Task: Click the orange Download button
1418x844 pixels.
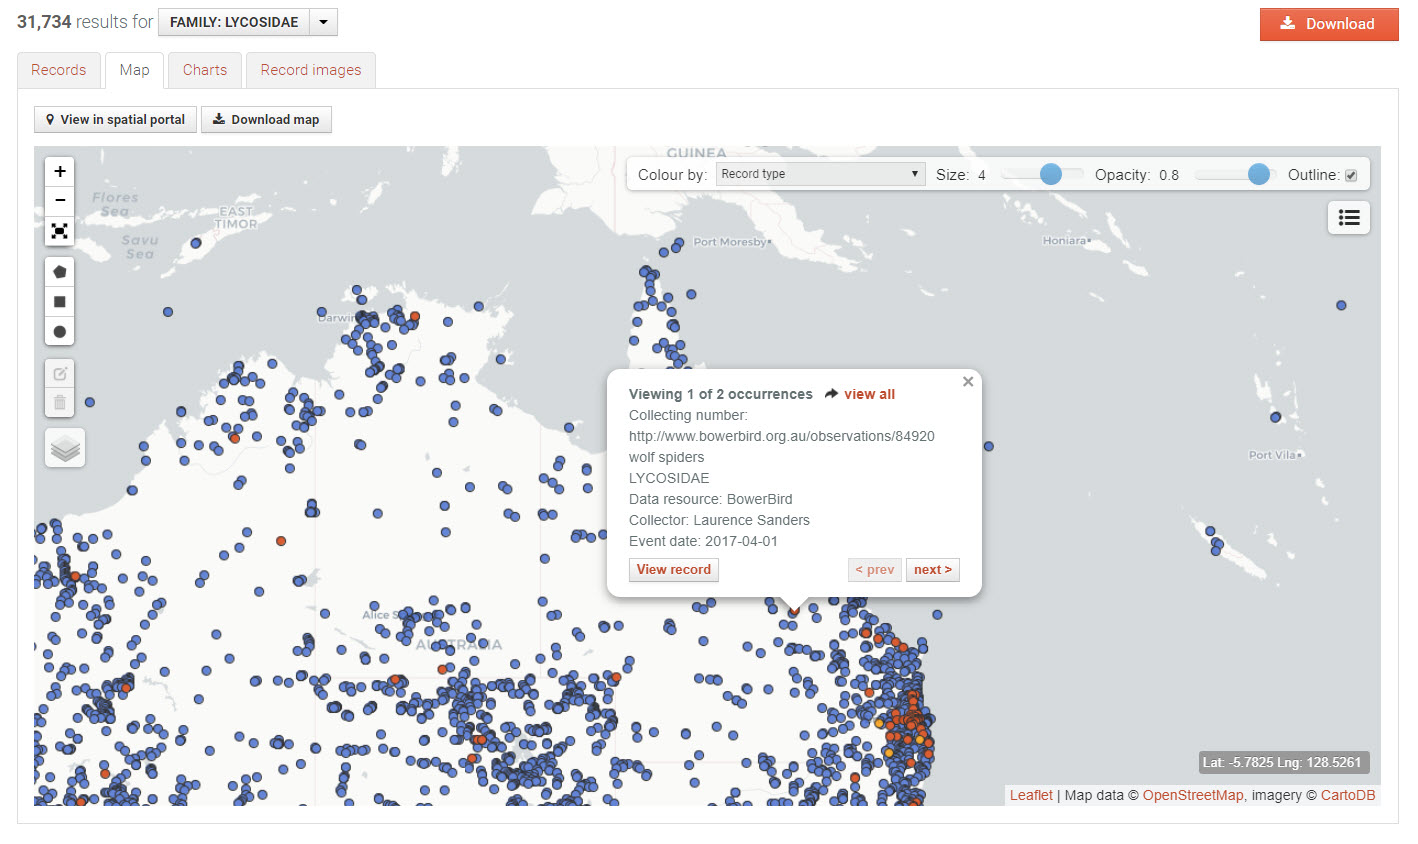Action: coord(1328,24)
